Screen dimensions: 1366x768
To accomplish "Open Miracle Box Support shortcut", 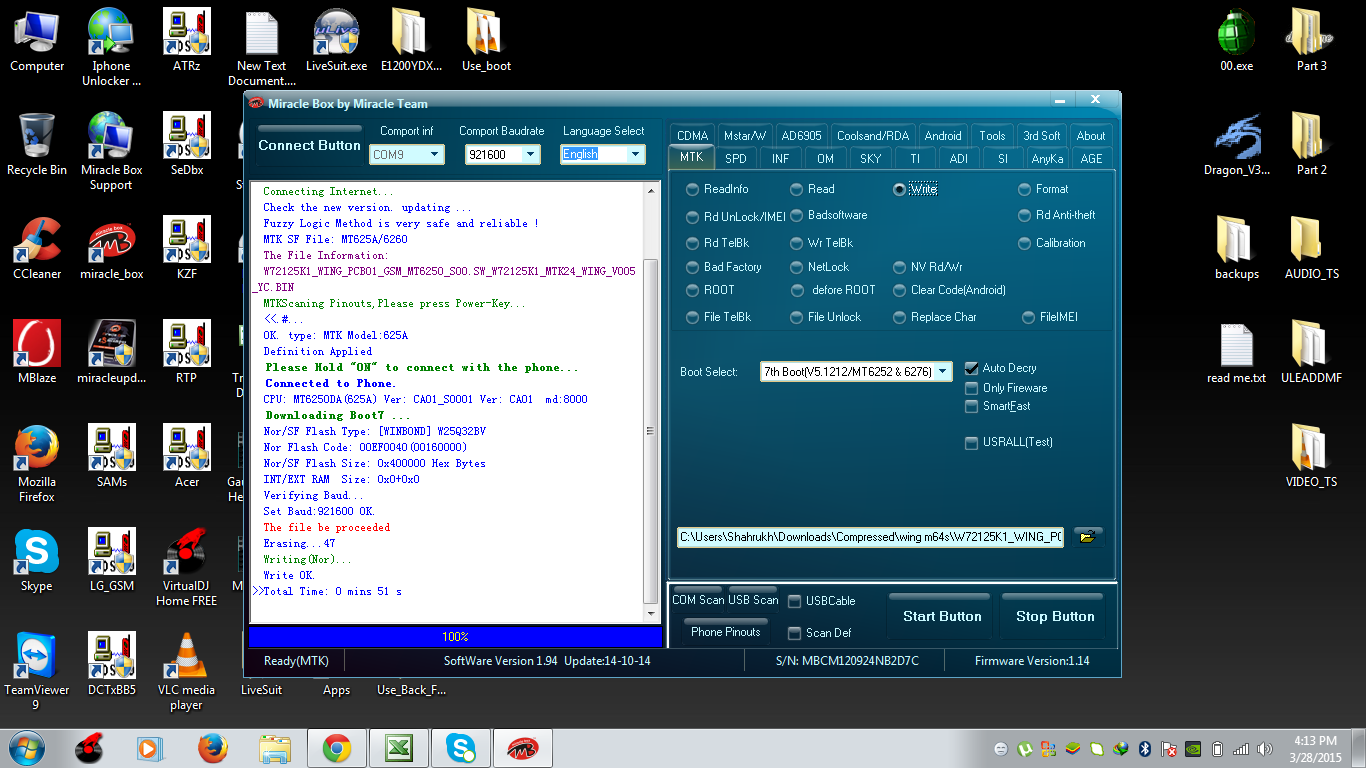I will point(111,151).
